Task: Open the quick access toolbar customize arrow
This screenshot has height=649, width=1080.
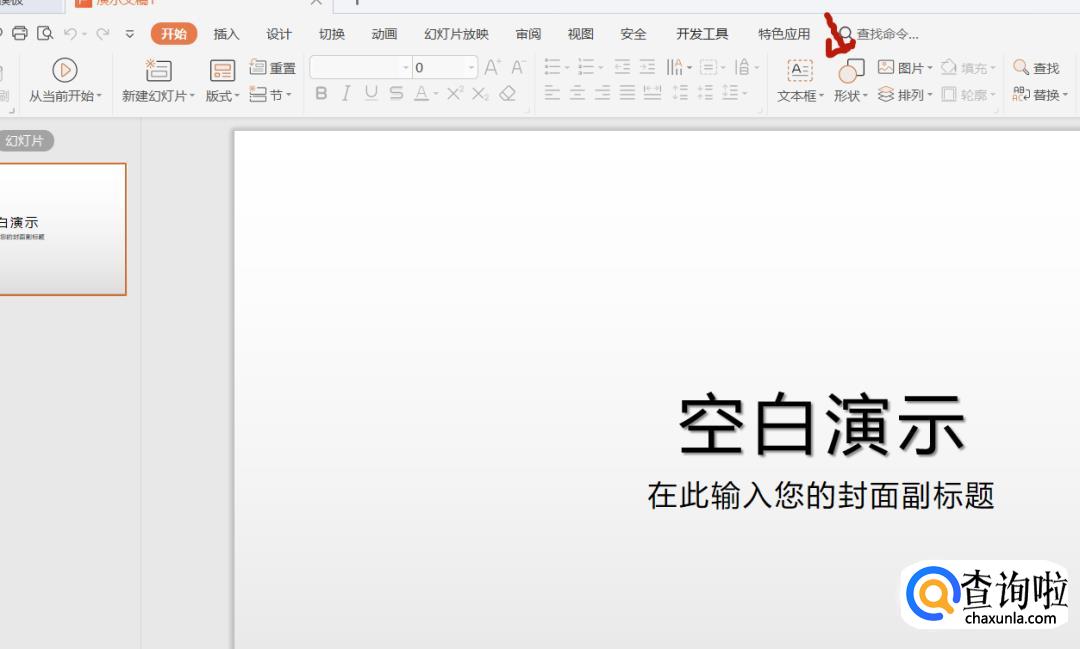Action: [x=129, y=34]
